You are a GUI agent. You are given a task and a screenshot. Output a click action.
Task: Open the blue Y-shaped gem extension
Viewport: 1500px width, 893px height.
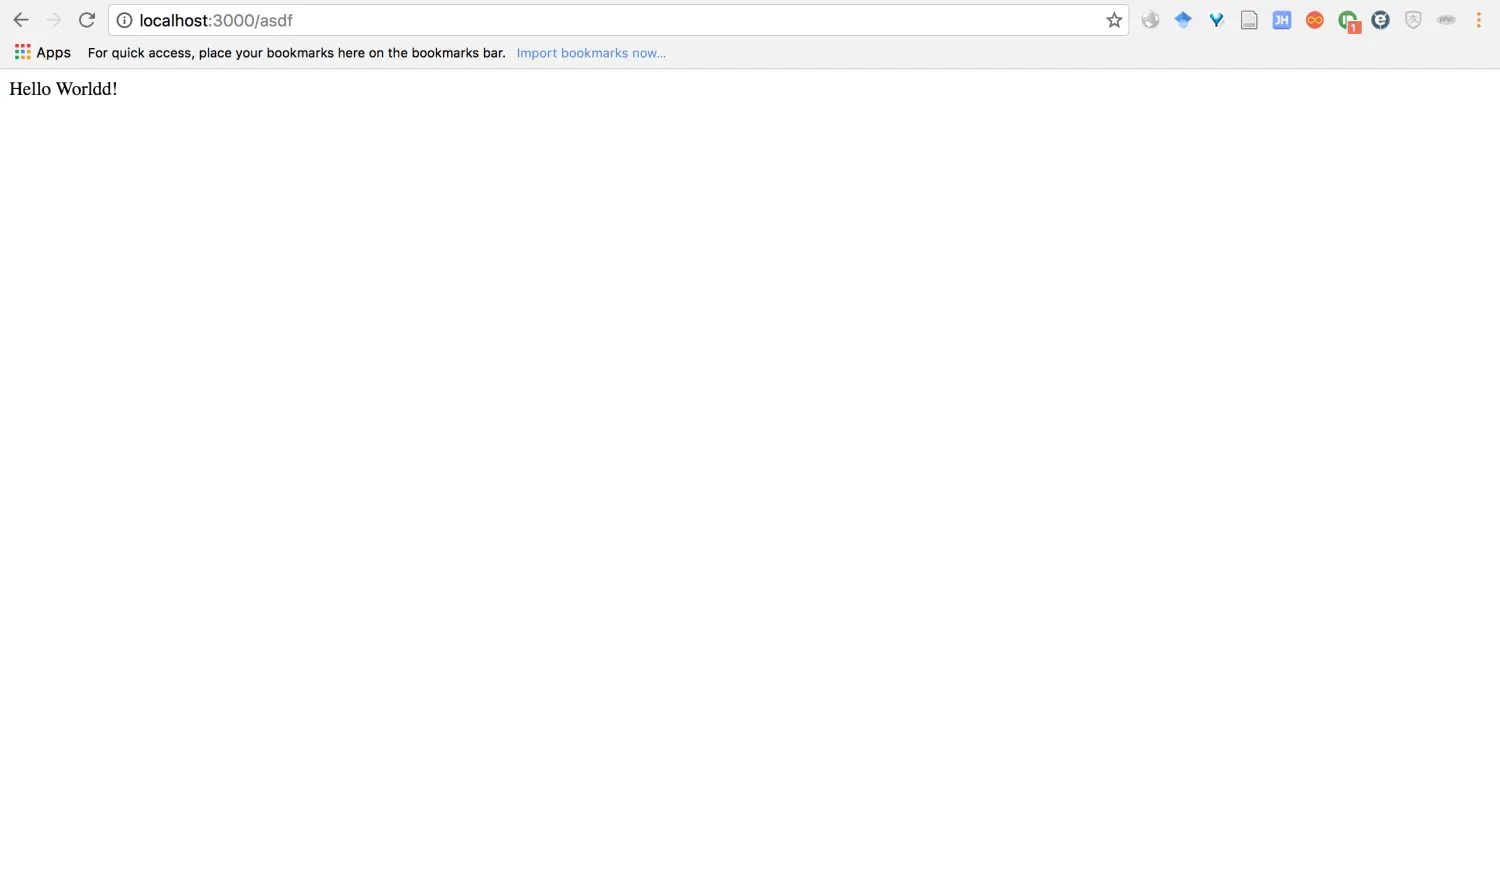1216,20
